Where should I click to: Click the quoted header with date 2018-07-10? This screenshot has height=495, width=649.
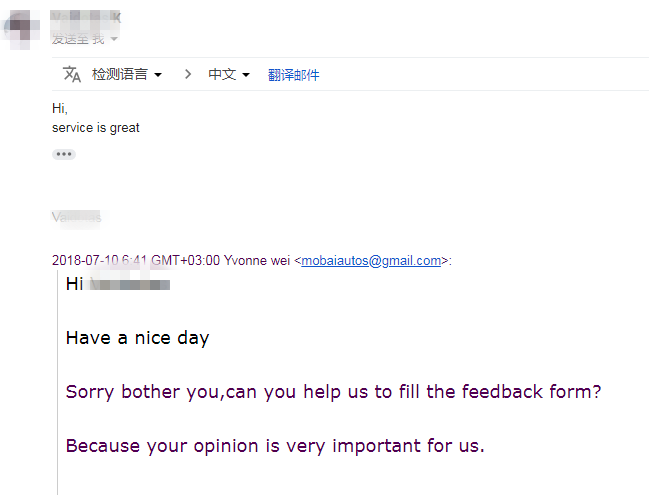coord(252,260)
